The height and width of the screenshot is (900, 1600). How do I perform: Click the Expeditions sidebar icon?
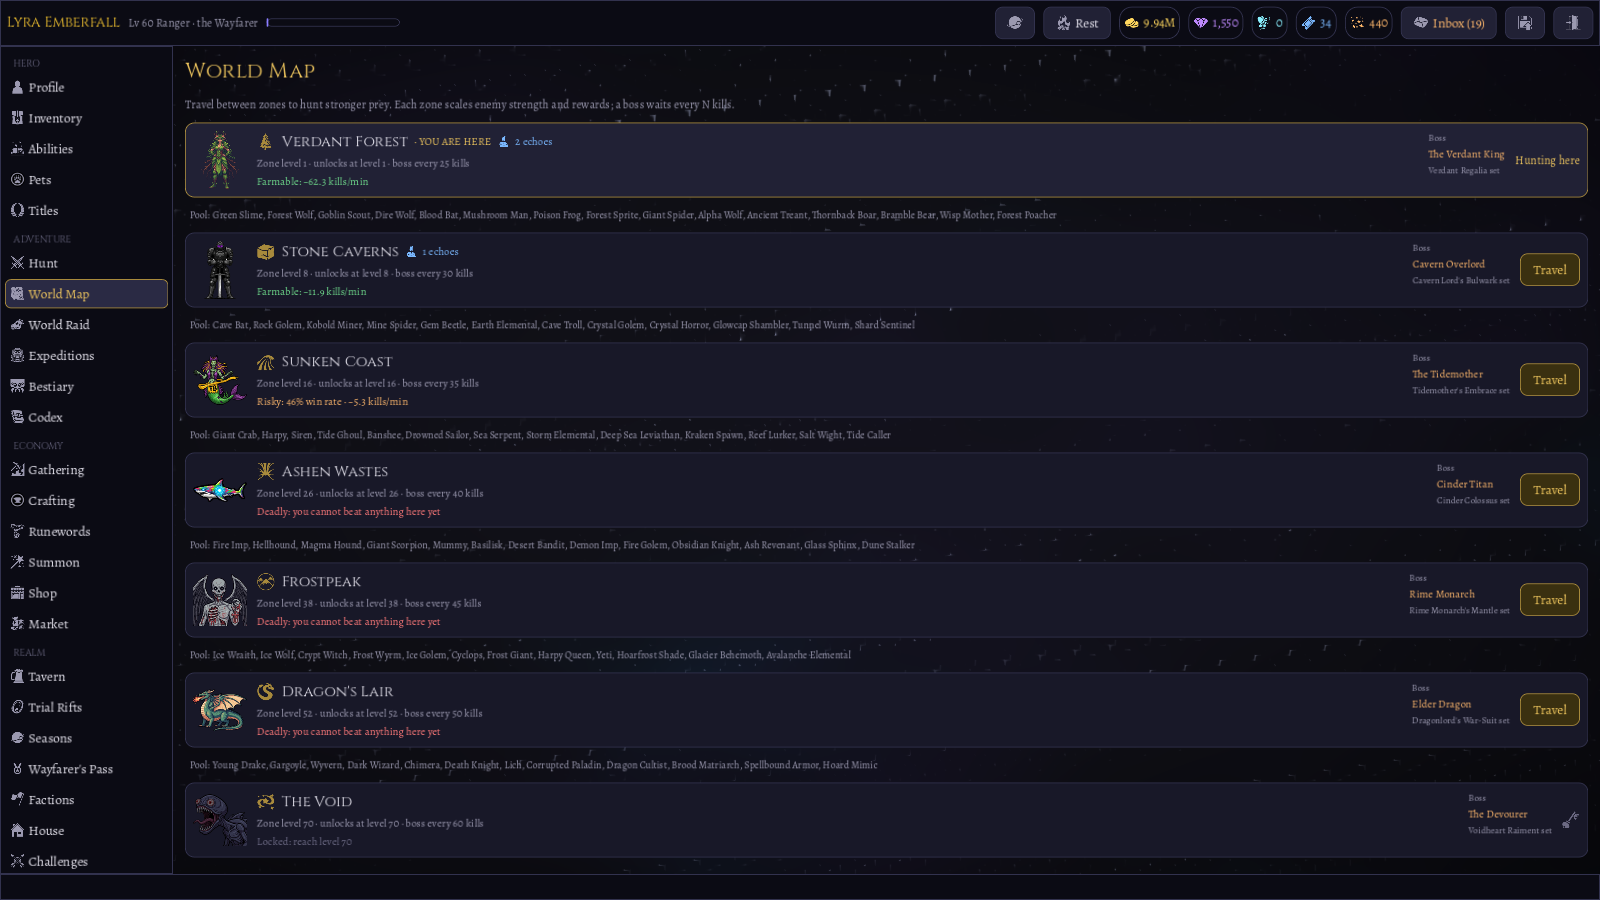tap(17, 356)
